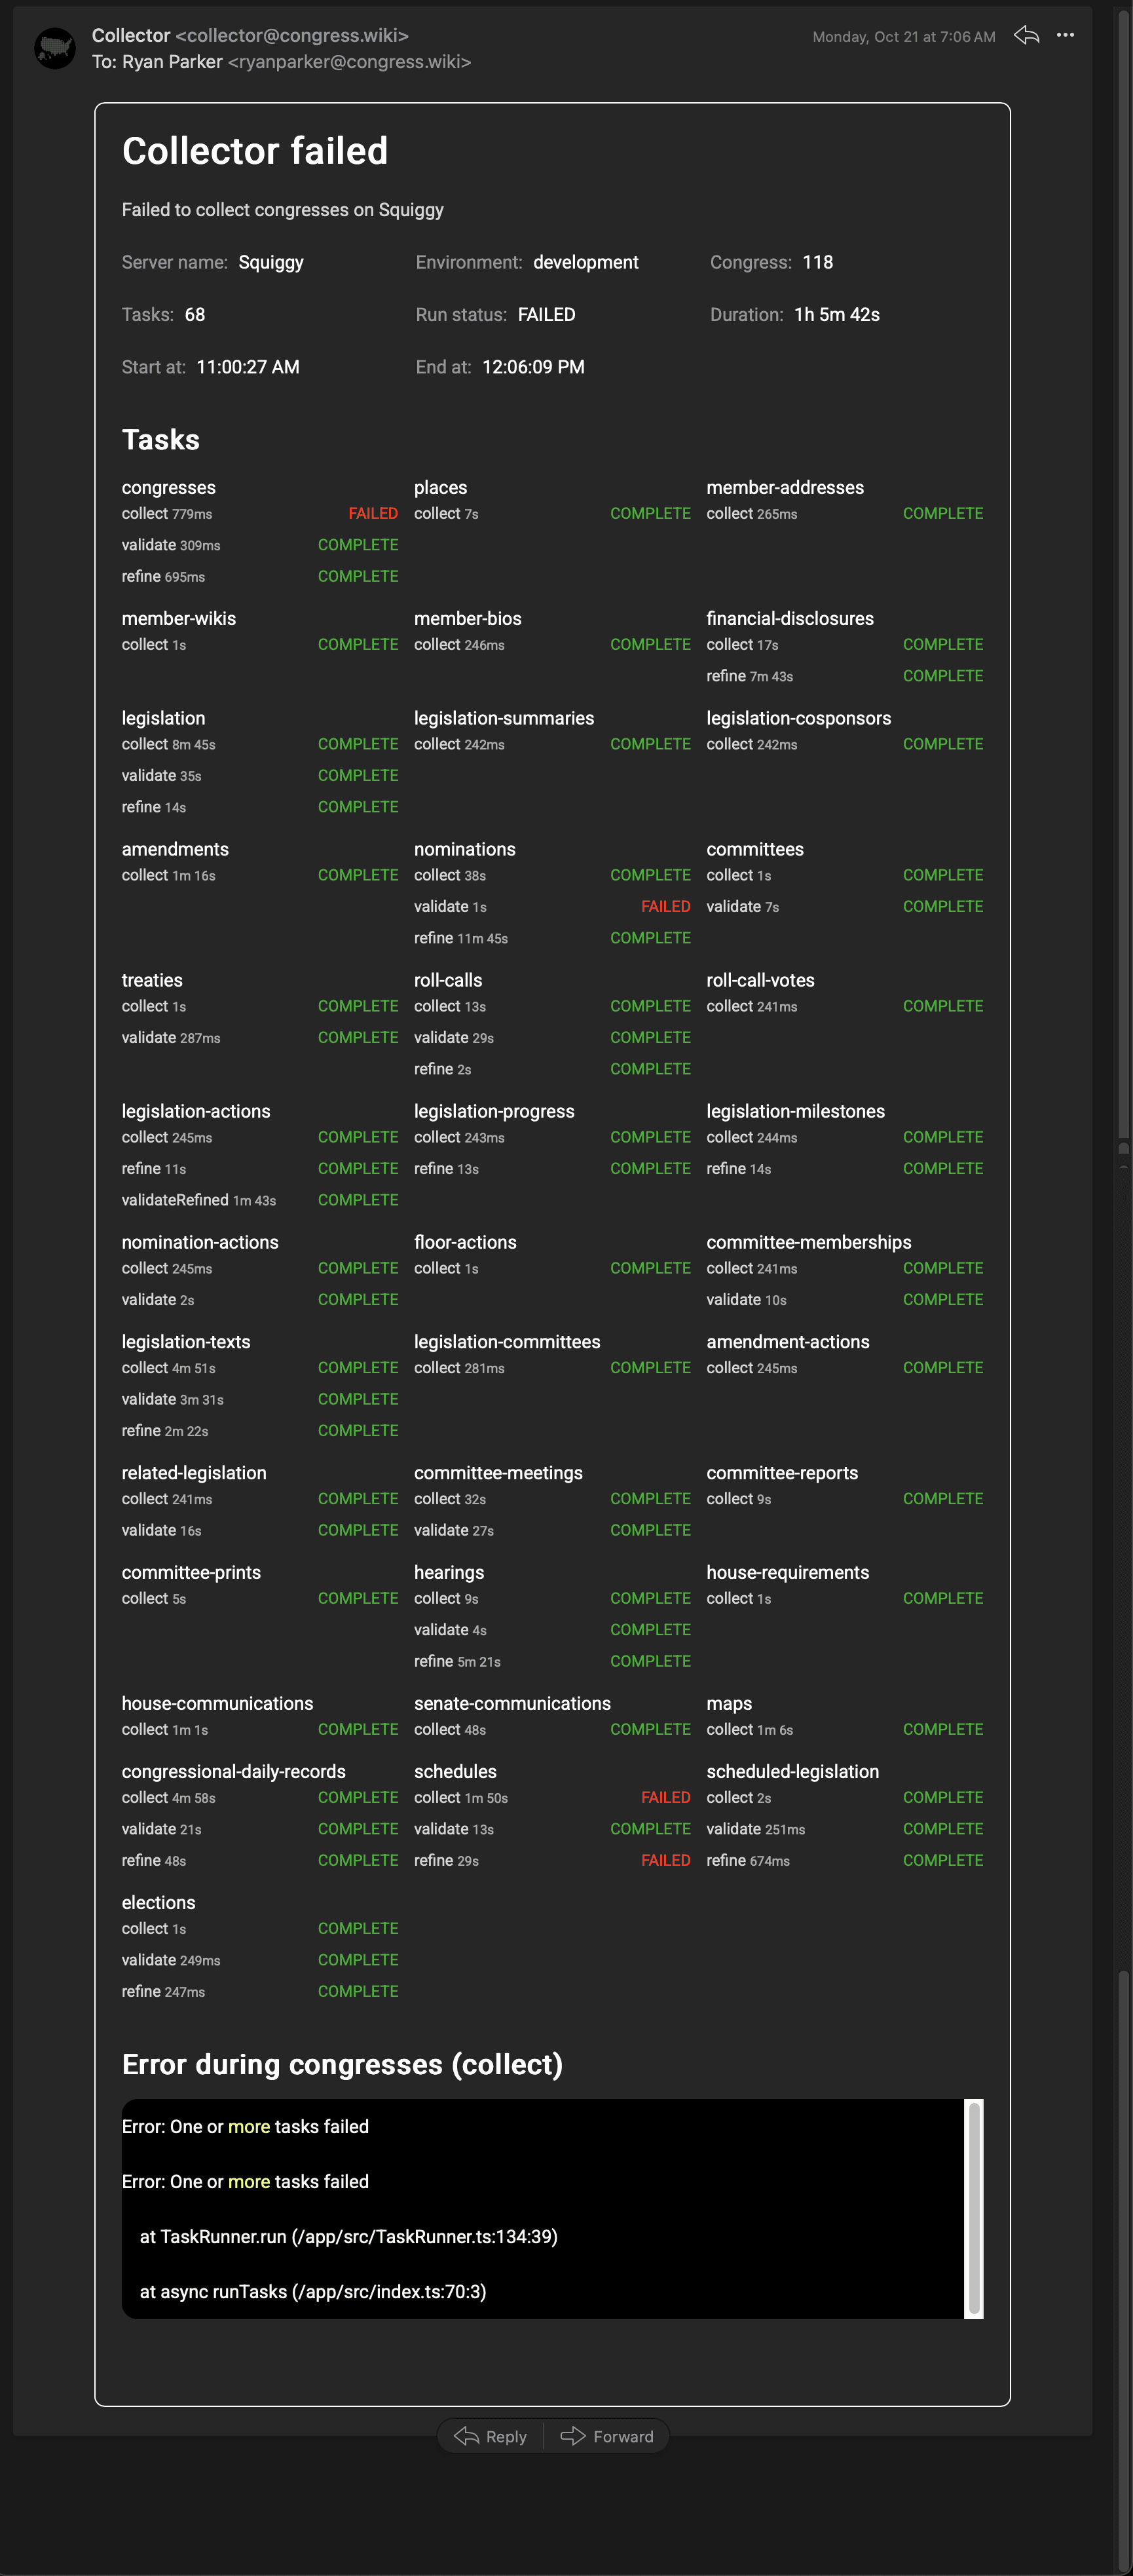Click FAILED status of congresses collect
The height and width of the screenshot is (2576, 1133).
click(x=372, y=514)
